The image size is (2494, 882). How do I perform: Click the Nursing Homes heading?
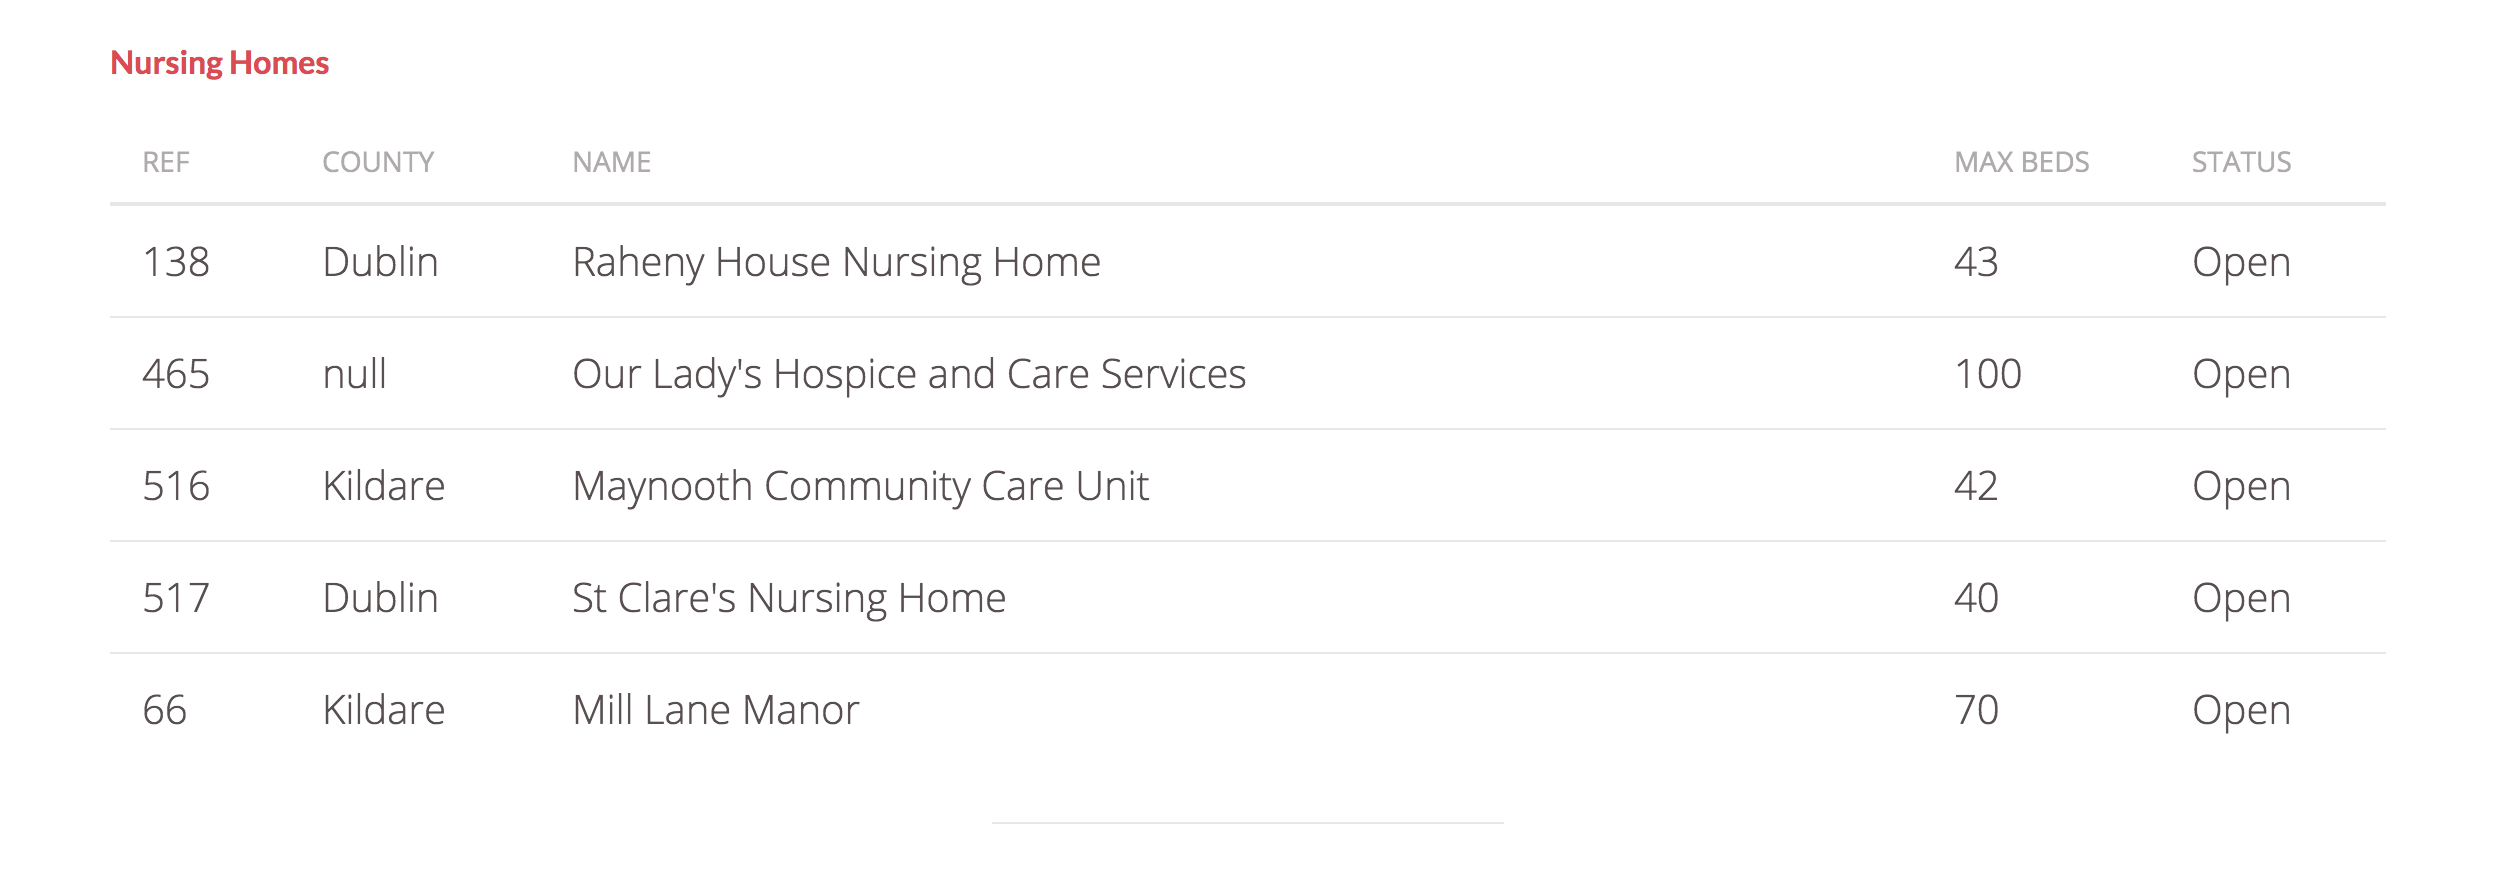[x=219, y=63]
